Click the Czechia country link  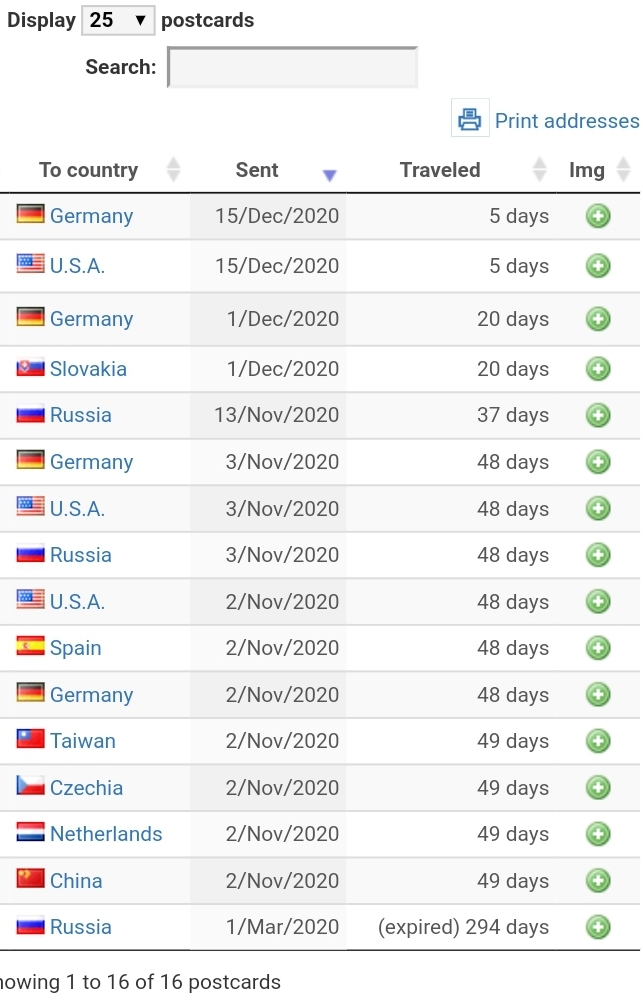pyautogui.click(x=86, y=787)
